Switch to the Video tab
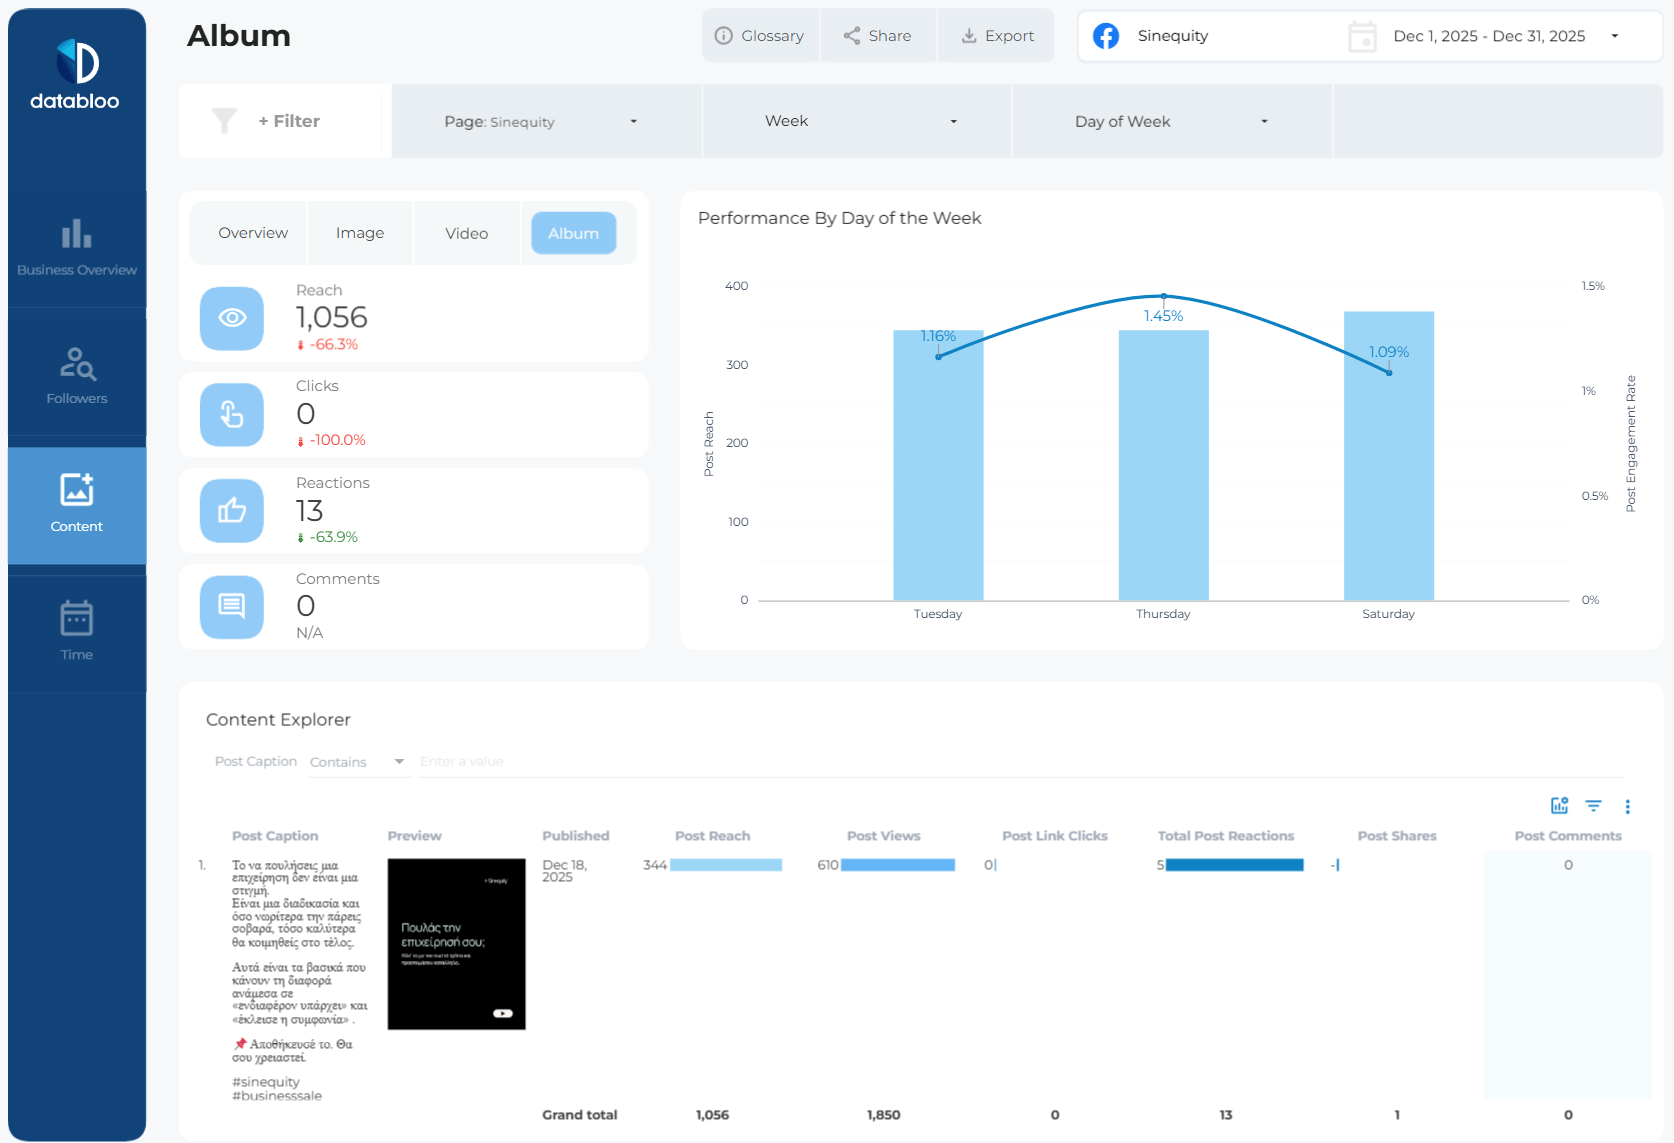This screenshot has width=1674, height=1143. [x=466, y=233]
